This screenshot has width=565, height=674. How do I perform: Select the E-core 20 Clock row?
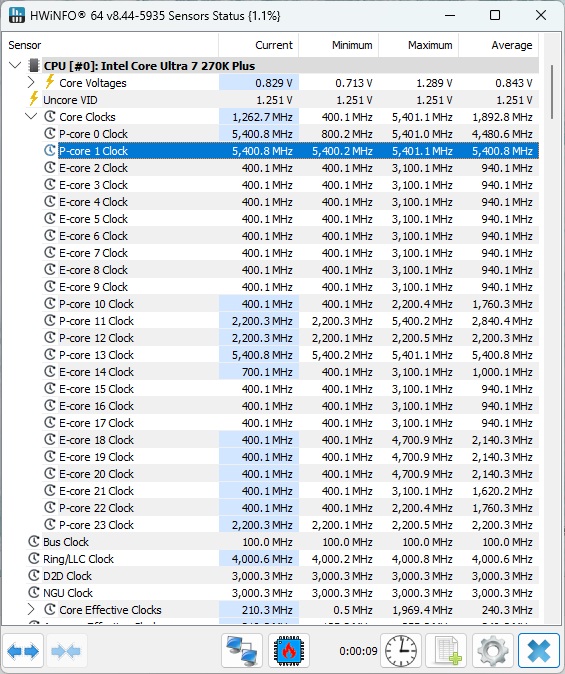coord(291,474)
